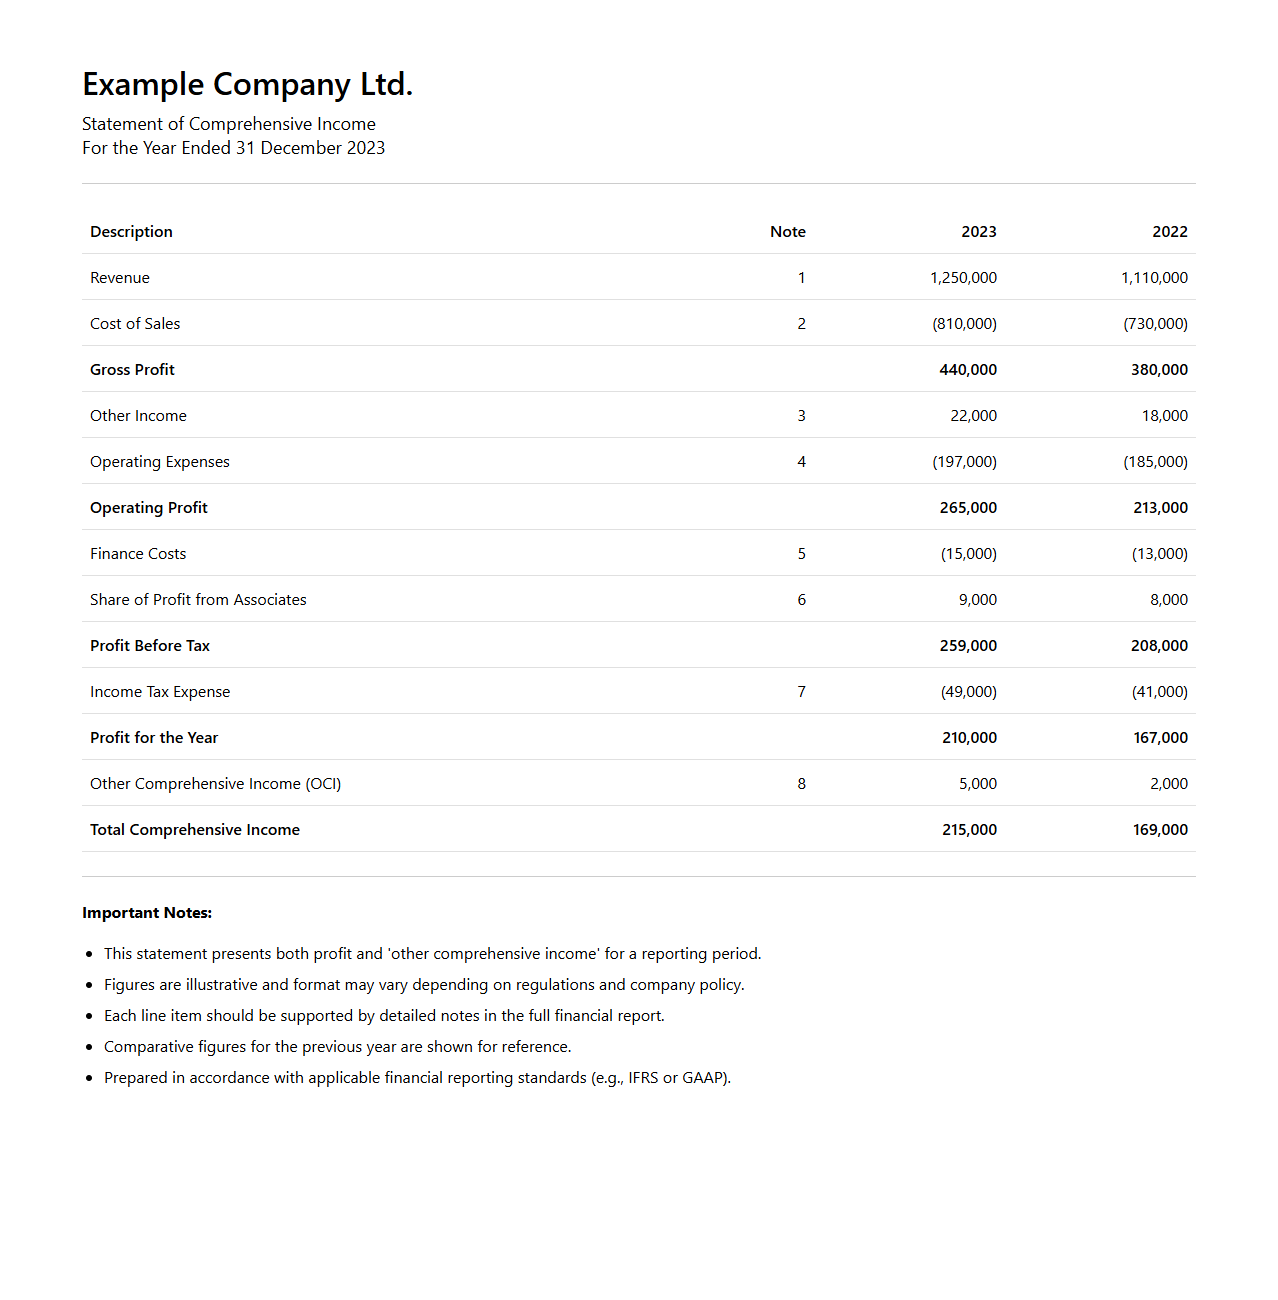
Task: Click the Gross Profit 2023 value 440,000
Action: tap(967, 370)
